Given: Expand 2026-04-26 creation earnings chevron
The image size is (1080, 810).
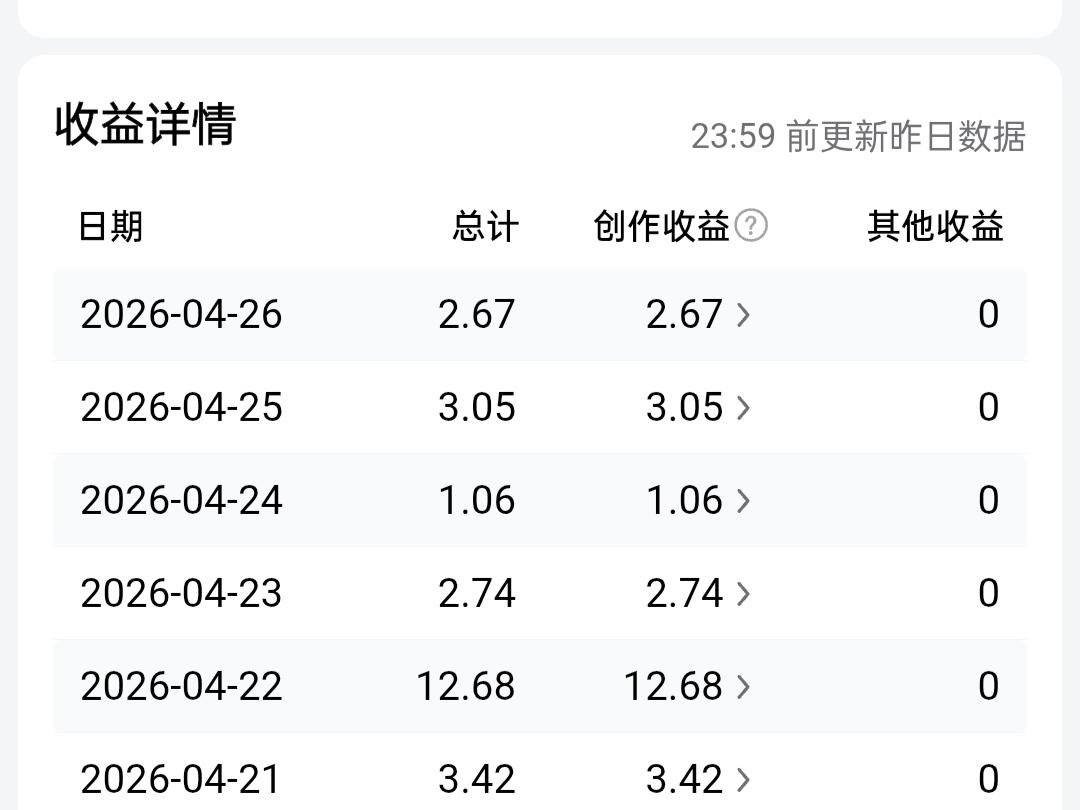Looking at the screenshot, I should tap(743, 315).
